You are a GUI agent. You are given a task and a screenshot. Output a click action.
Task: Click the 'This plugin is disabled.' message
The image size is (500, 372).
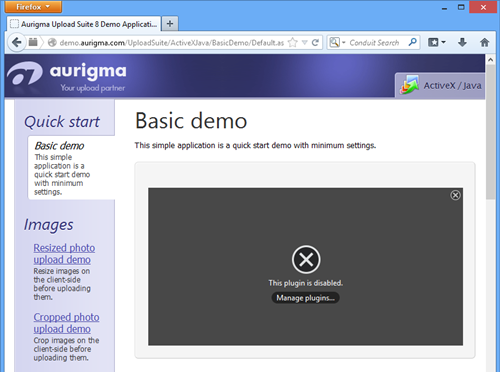coord(306,283)
